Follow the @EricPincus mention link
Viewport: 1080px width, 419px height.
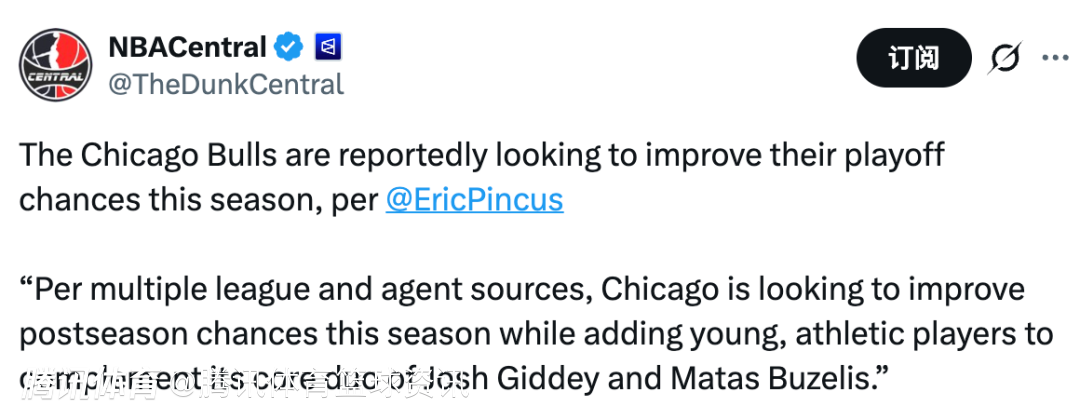(x=474, y=200)
